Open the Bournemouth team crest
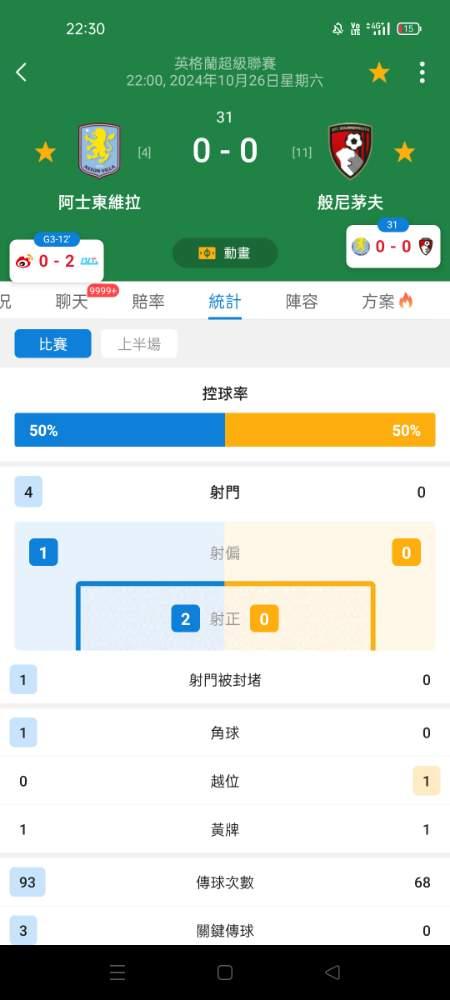 click(x=350, y=151)
